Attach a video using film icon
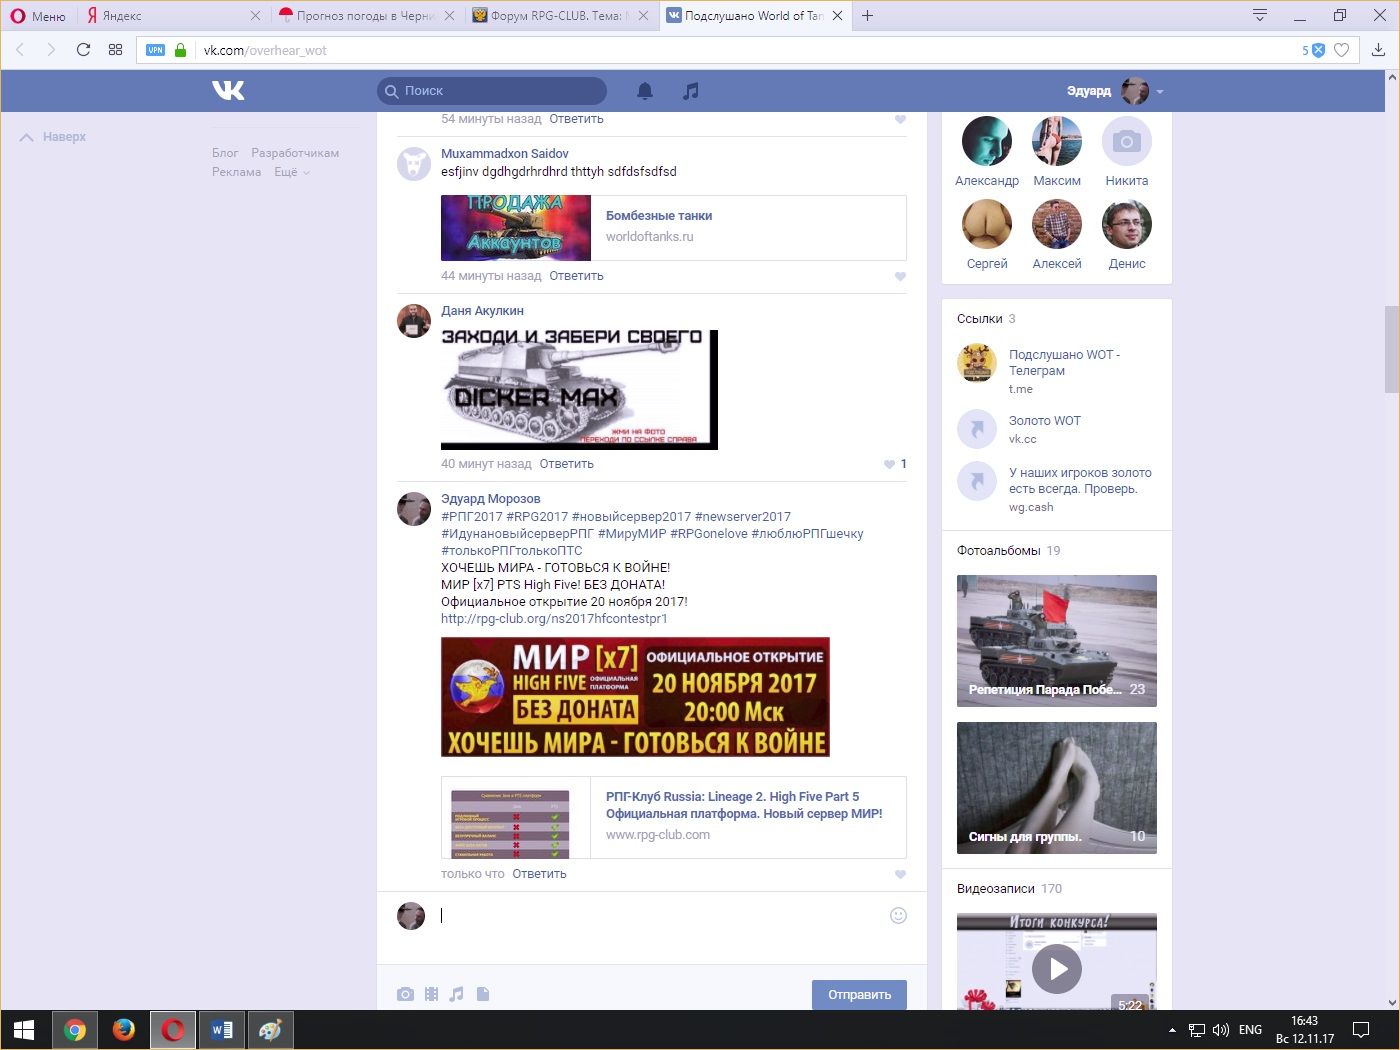Image resolution: width=1400 pixels, height=1050 pixels. pyautogui.click(x=431, y=994)
